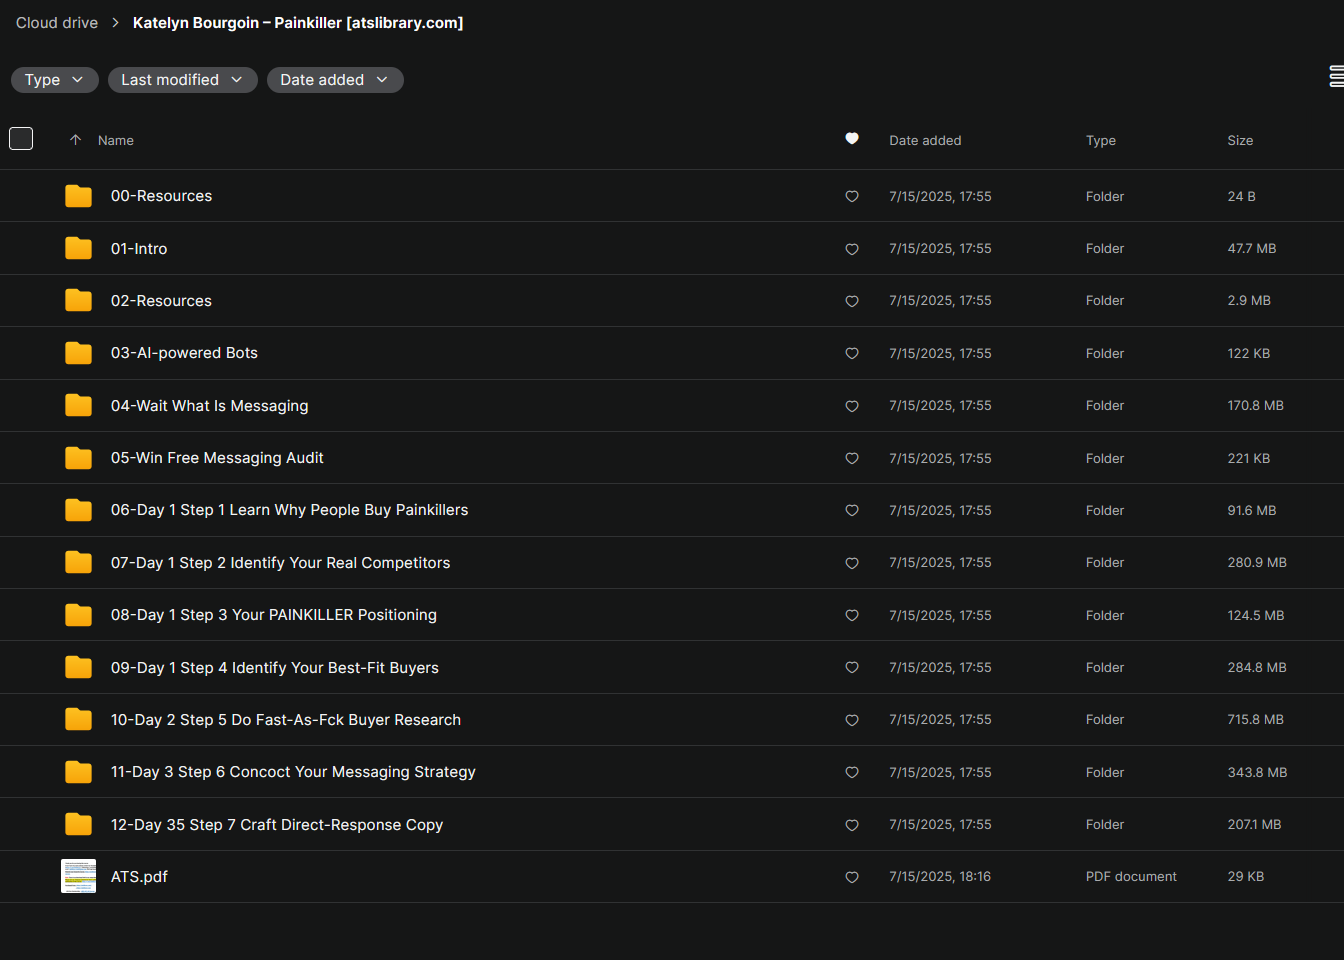
Task: Click the ATS.pdf thumbnail
Action: [78, 876]
